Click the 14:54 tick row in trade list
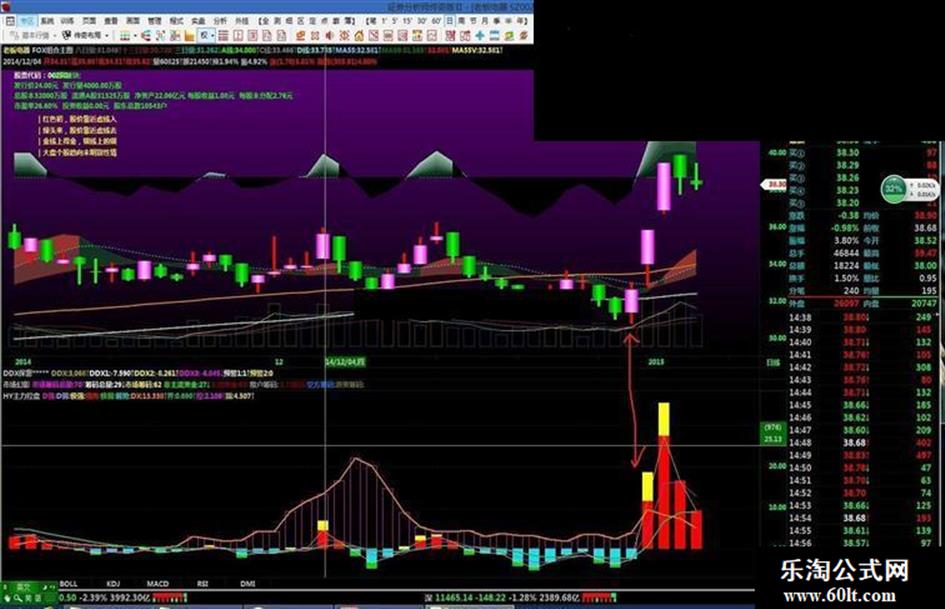This screenshot has height=609, width=945. (863, 518)
